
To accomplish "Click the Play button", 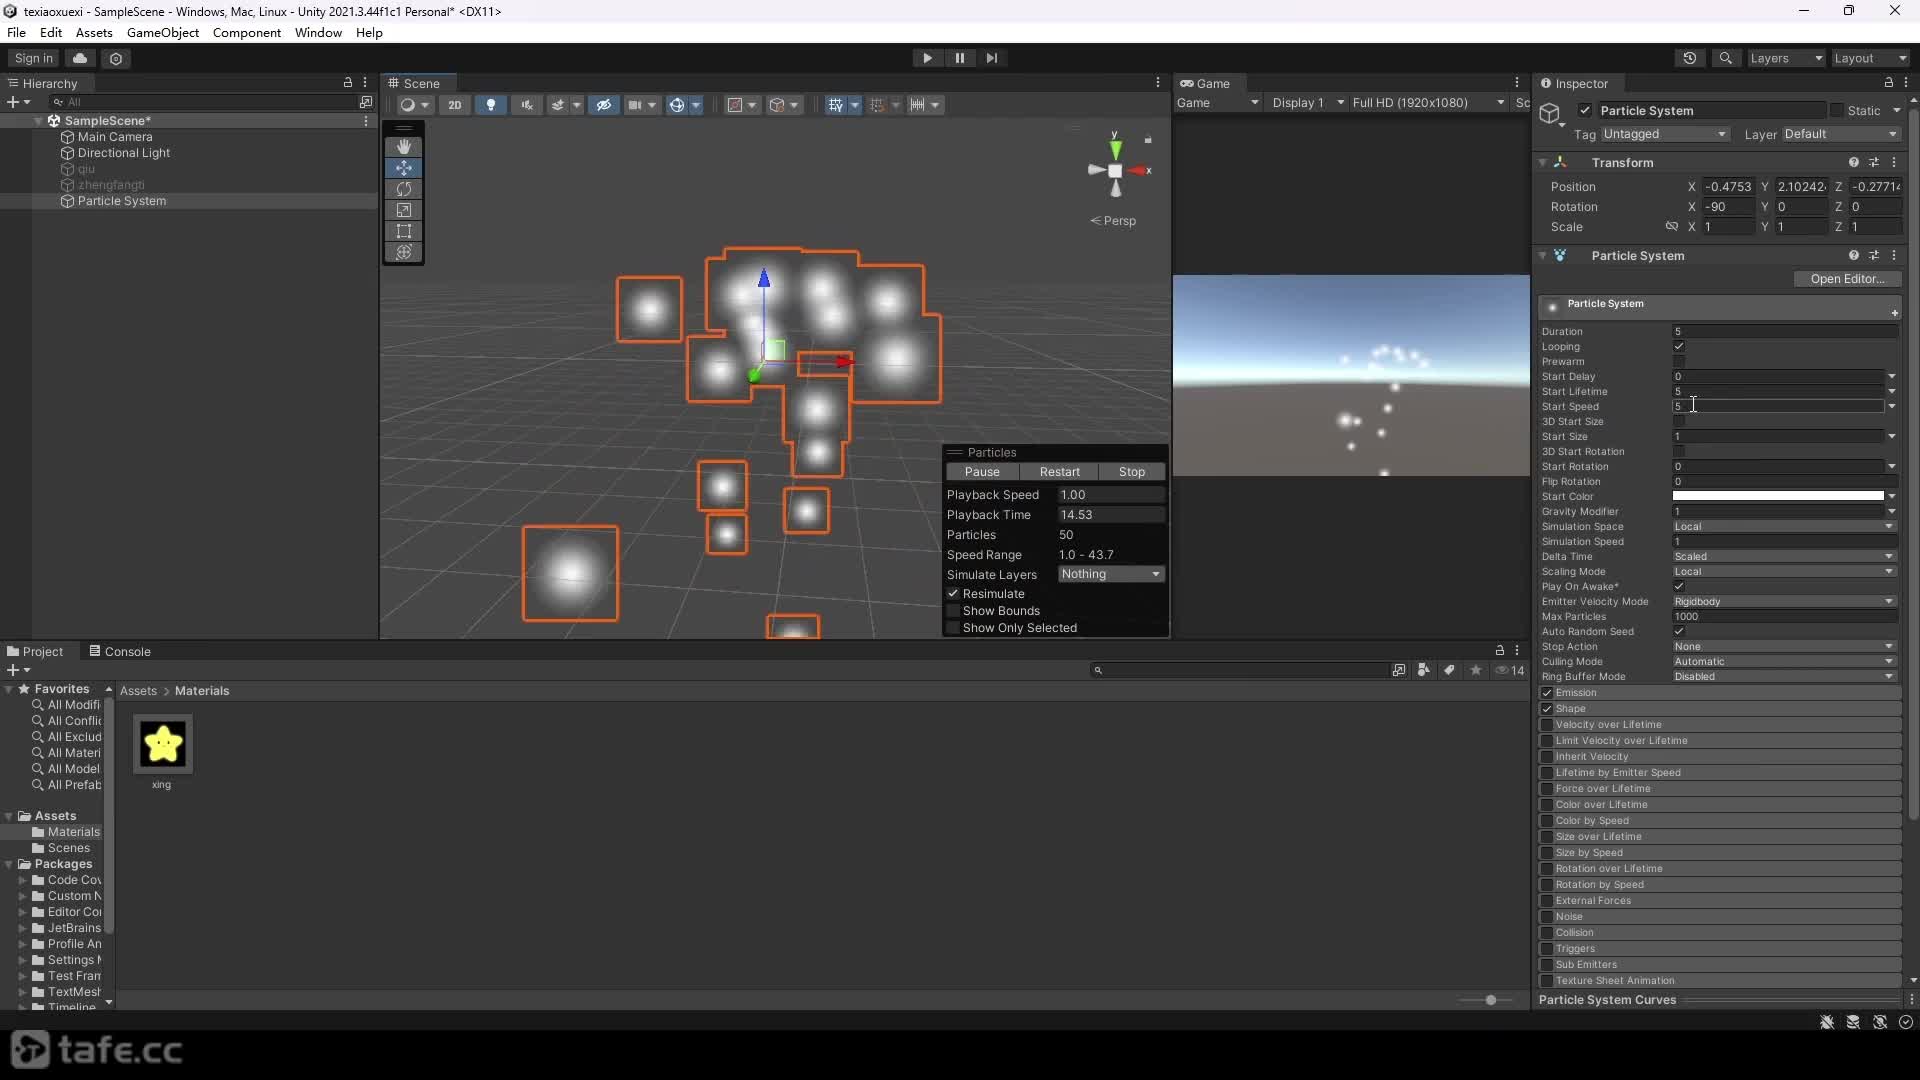I will coord(927,58).
